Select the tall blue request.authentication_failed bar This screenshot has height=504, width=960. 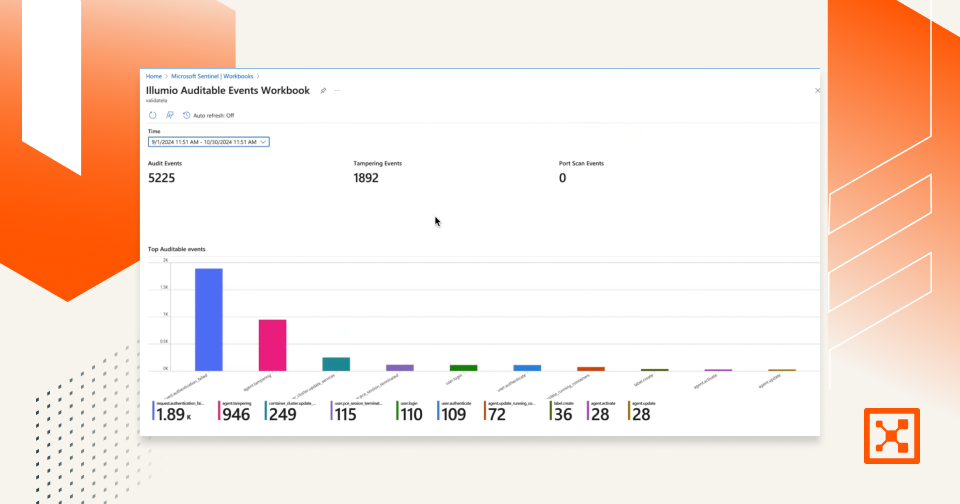[x=209, y=320]
